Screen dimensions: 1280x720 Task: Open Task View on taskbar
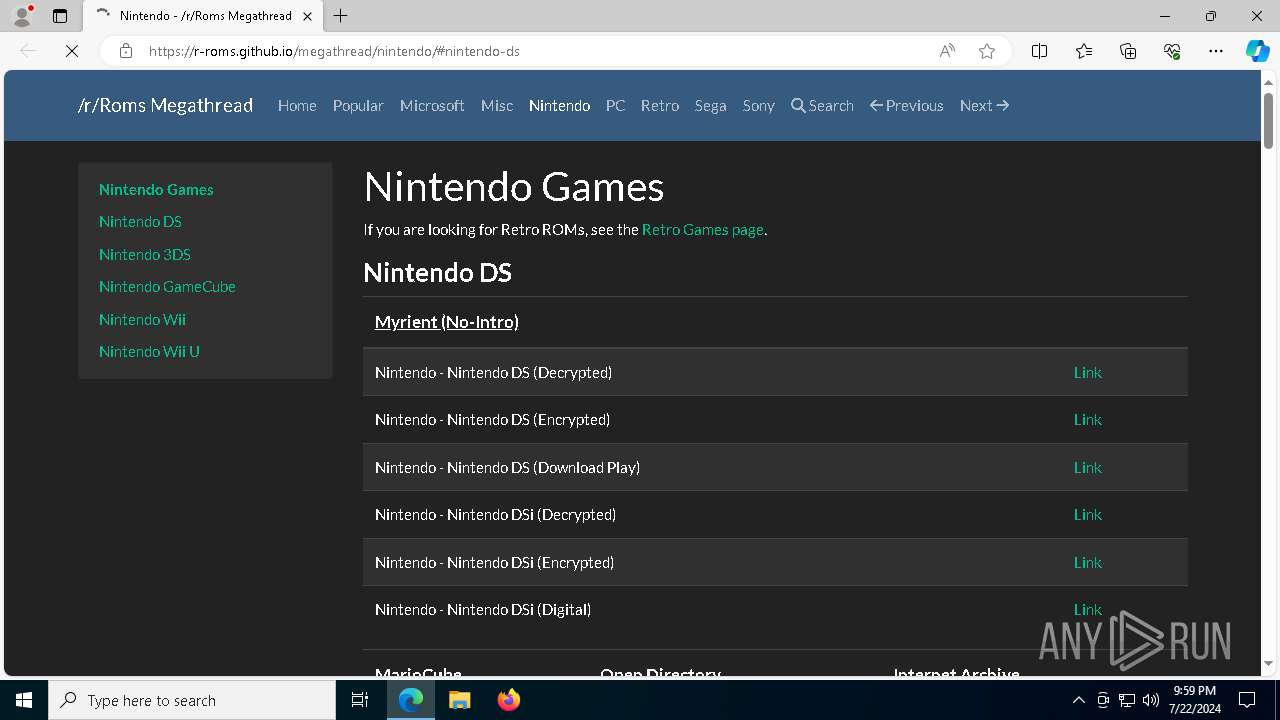pyautogui.click(x=360, y=700)
